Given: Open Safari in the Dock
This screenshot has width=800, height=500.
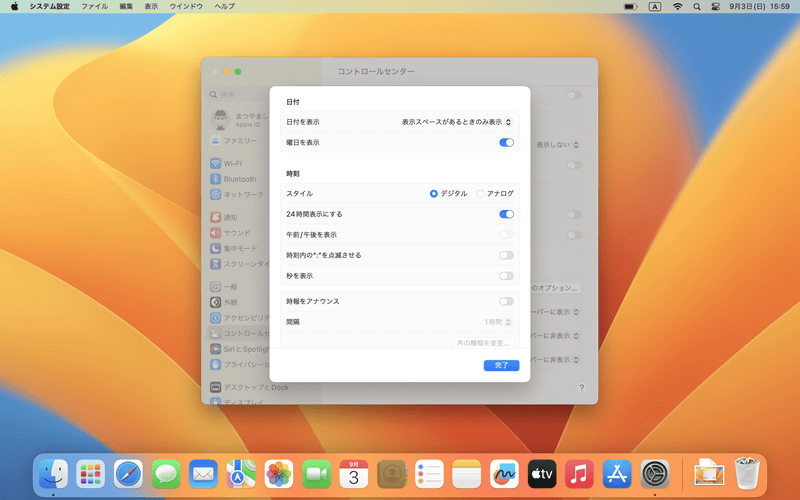Looking at the screenshot, I should pyautogui.click(x=128, y=474).
